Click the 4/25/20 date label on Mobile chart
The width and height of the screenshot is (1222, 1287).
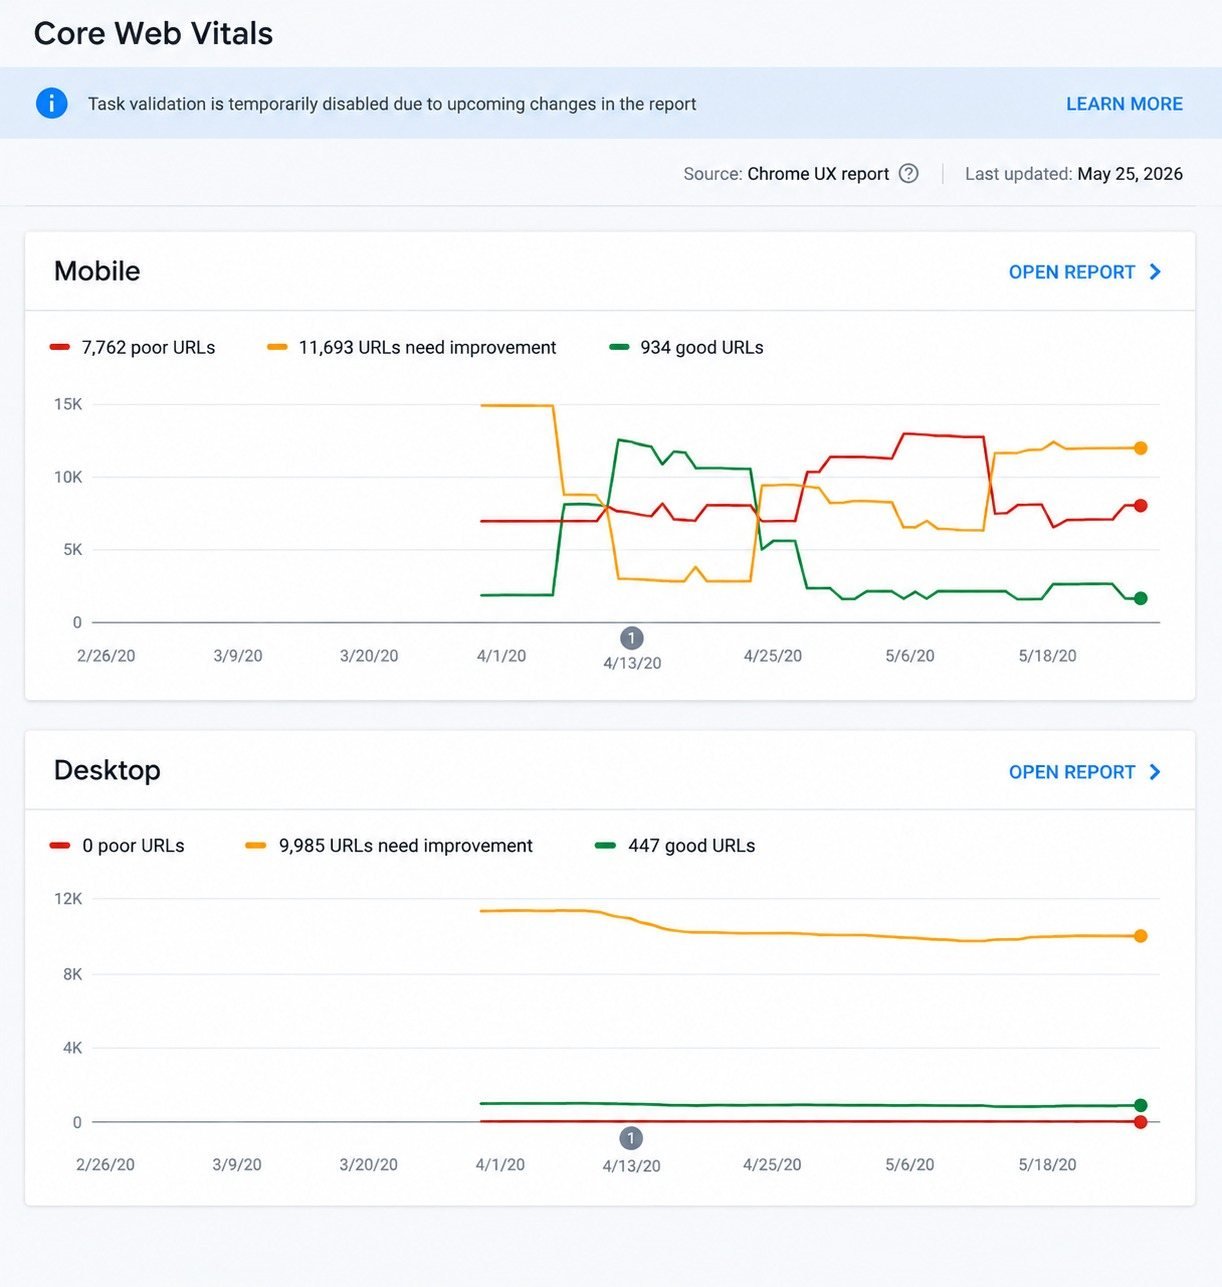[x=773, y=656]
